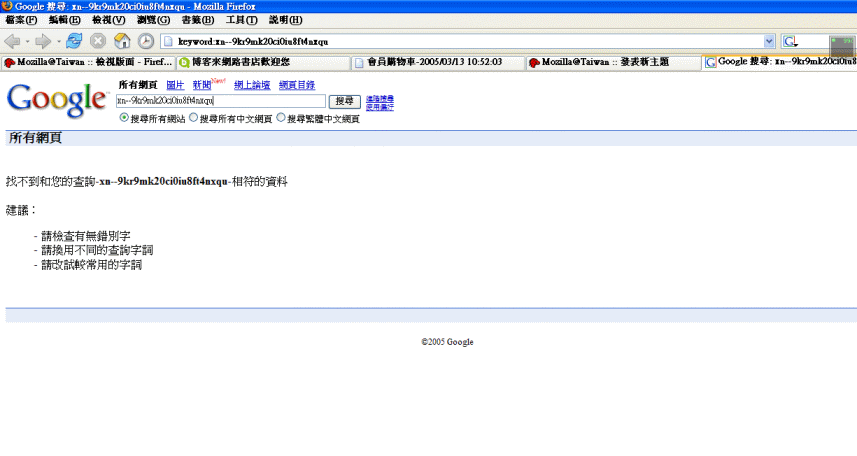Open the Back button history dropdown arrow
The height and width of the screenshot is (456, 857).
point(27,42)
